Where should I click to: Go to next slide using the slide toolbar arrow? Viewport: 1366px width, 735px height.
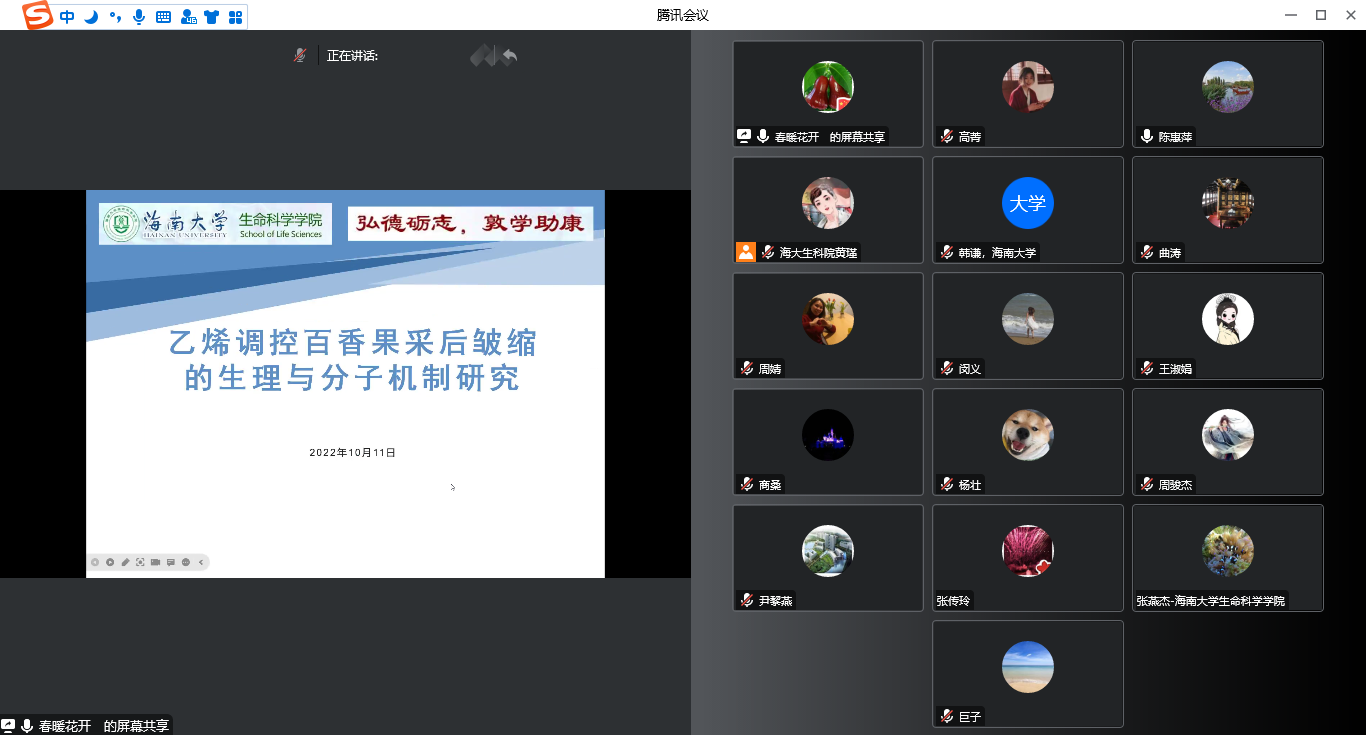click(x=110, y=562)
